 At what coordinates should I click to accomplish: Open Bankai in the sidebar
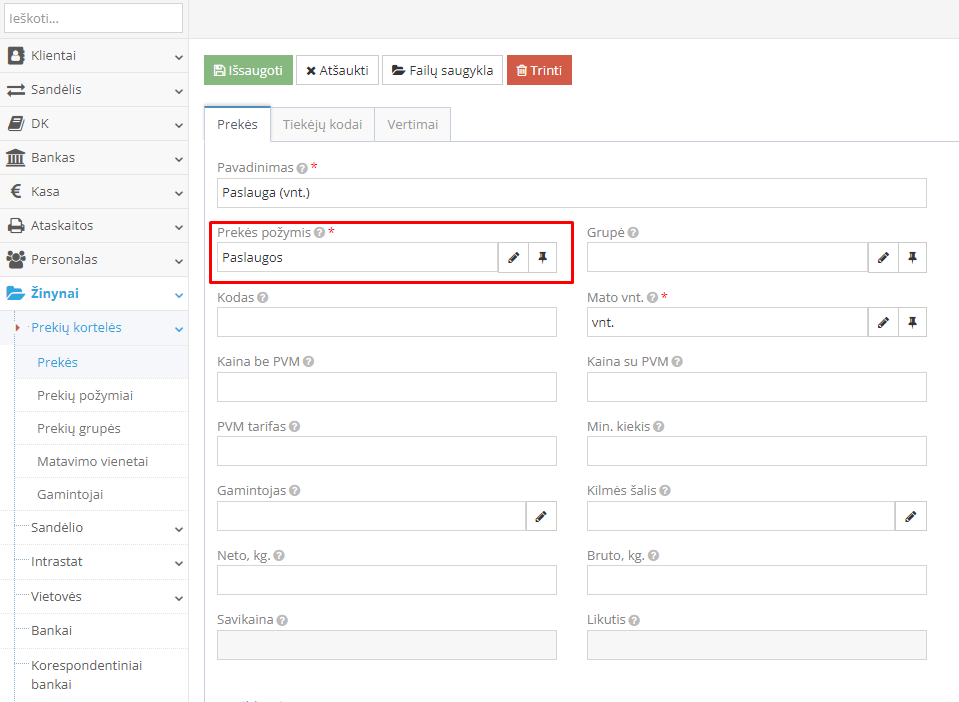point(51,630)
